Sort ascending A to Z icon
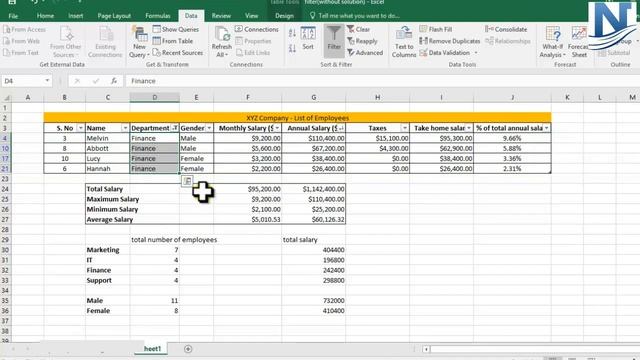Viewport: 640px width, 360px height. coord(292,33)
